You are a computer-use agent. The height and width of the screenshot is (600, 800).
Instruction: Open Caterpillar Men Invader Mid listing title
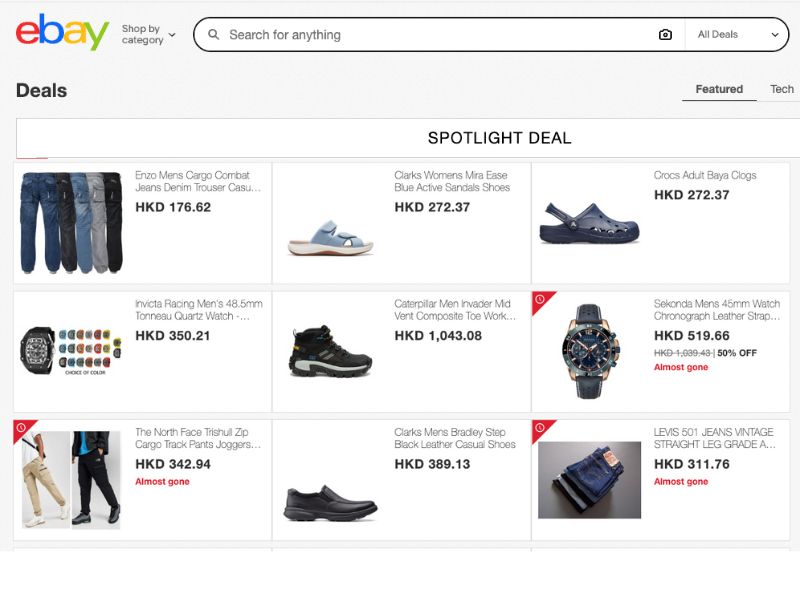pyautogui.click(x=455, y=310)
